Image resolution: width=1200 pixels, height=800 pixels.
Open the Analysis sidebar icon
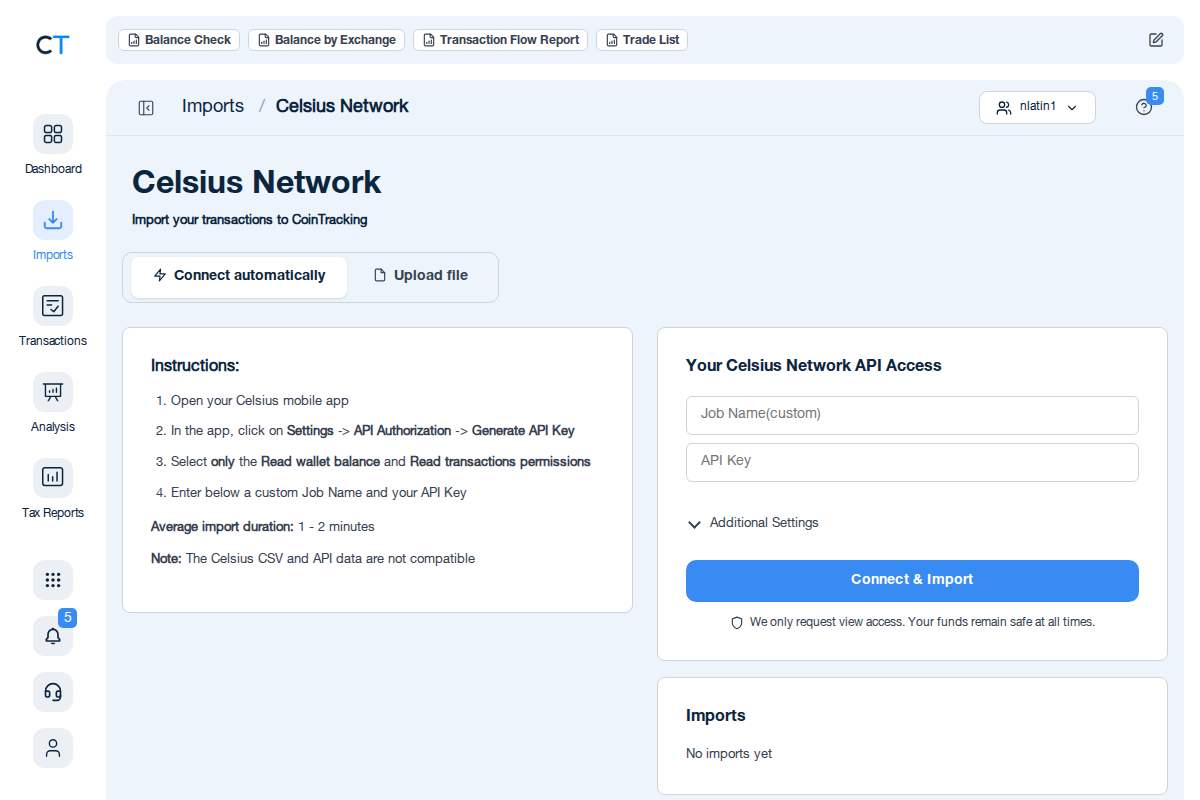point(53,392)
